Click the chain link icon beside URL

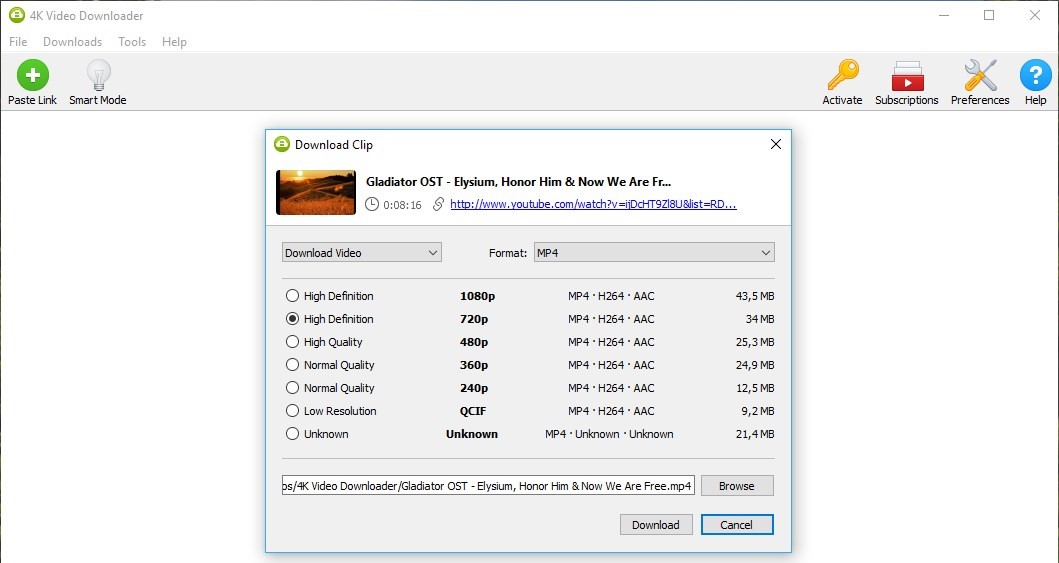coord(438,204)
